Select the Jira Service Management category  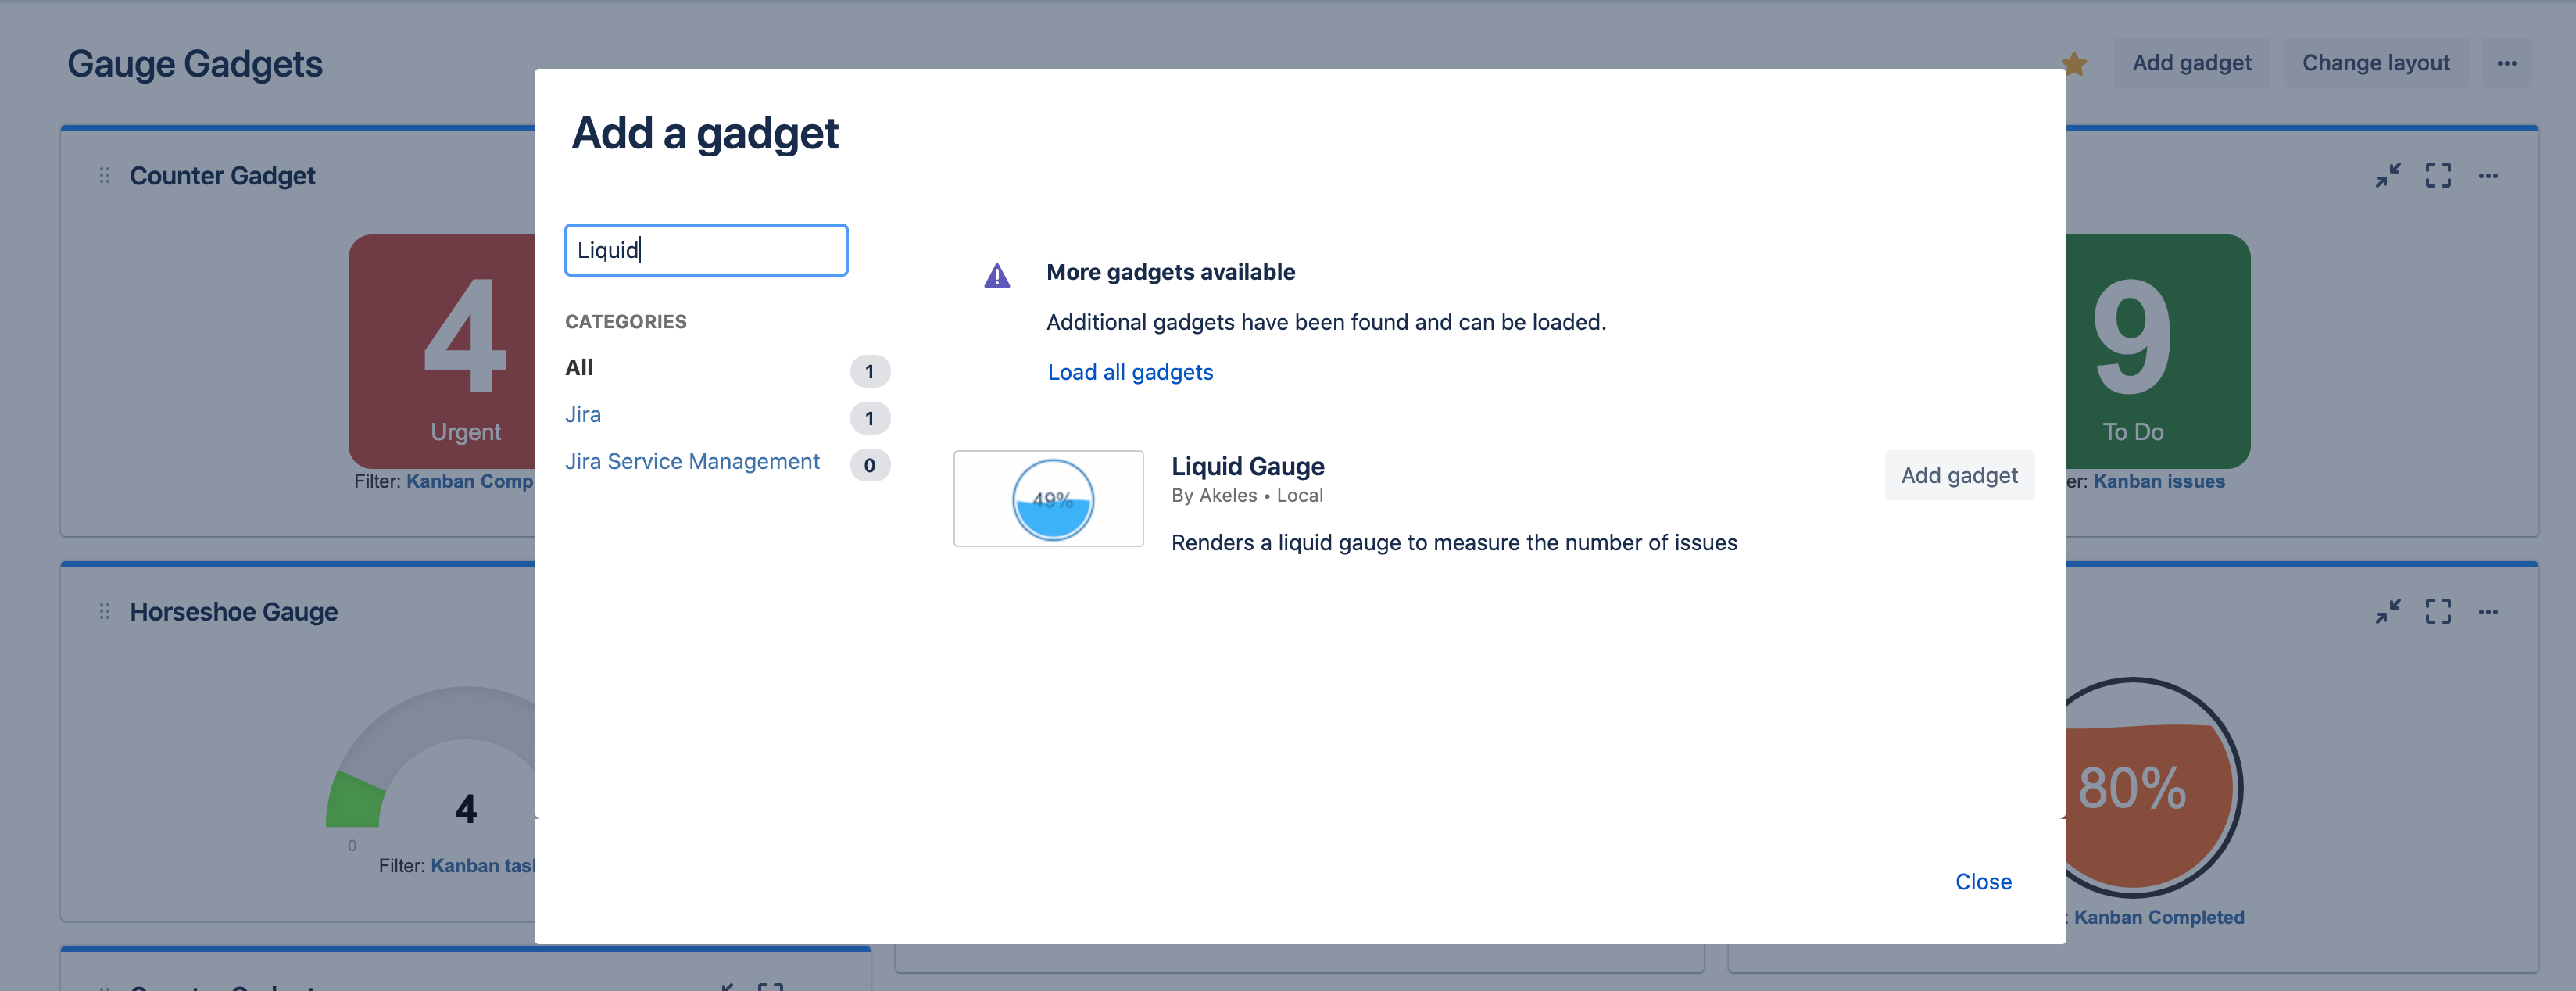693,461
